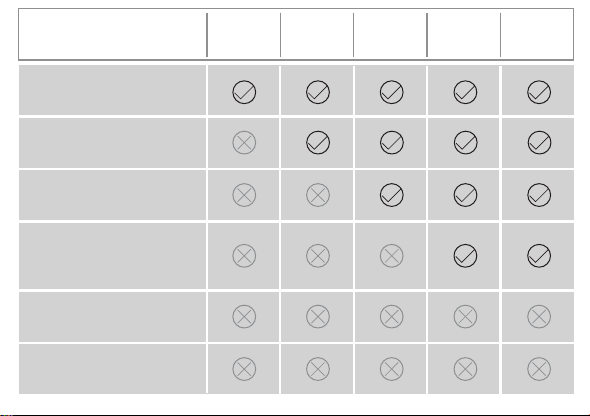The image size is (590, 416).
Task: Click the checkmark in second row, fourth column
Action: (x=465, y=143)
